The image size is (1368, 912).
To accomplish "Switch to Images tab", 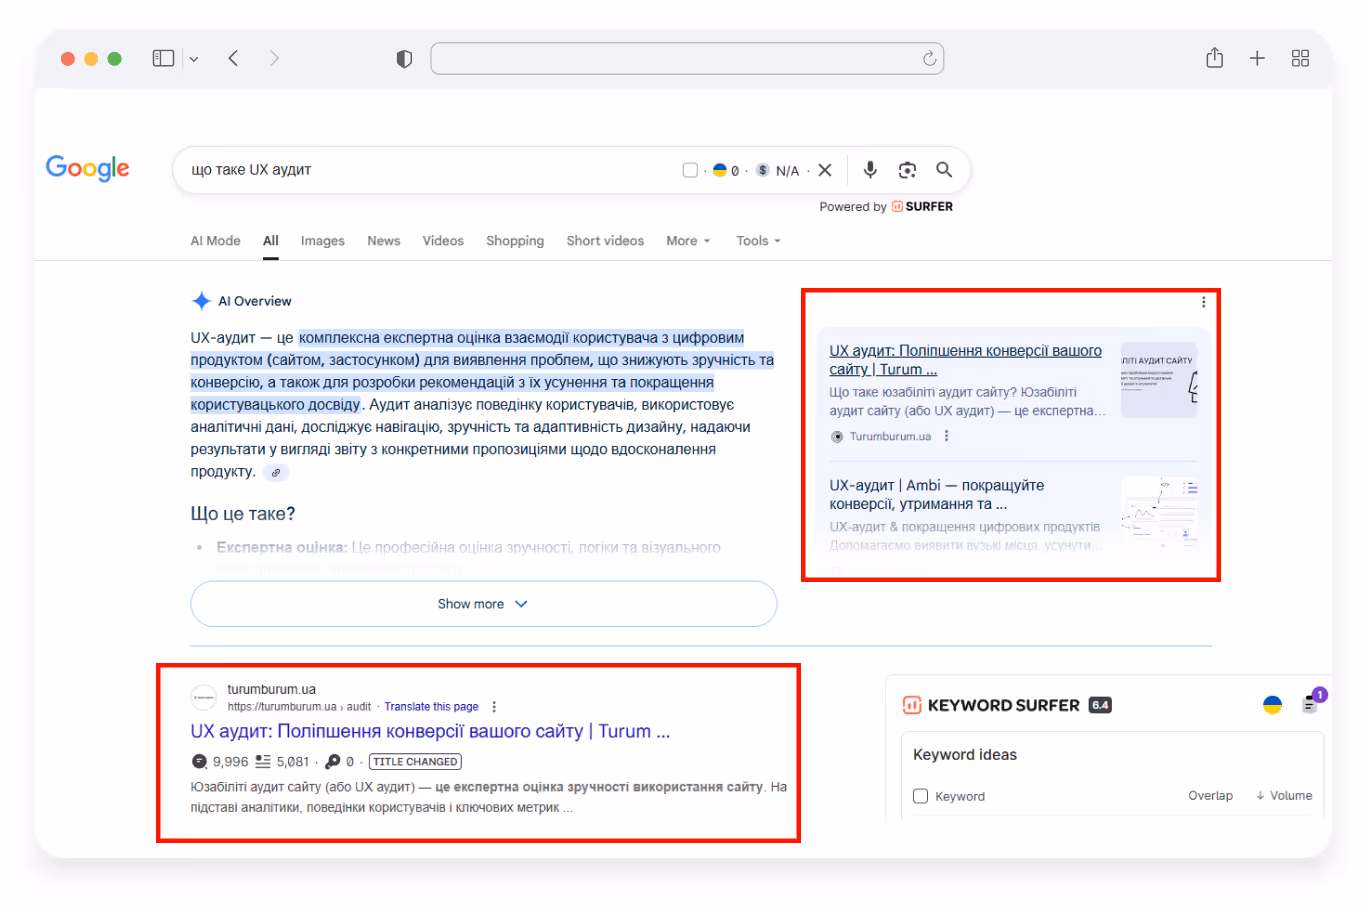I will click(322, 241).
